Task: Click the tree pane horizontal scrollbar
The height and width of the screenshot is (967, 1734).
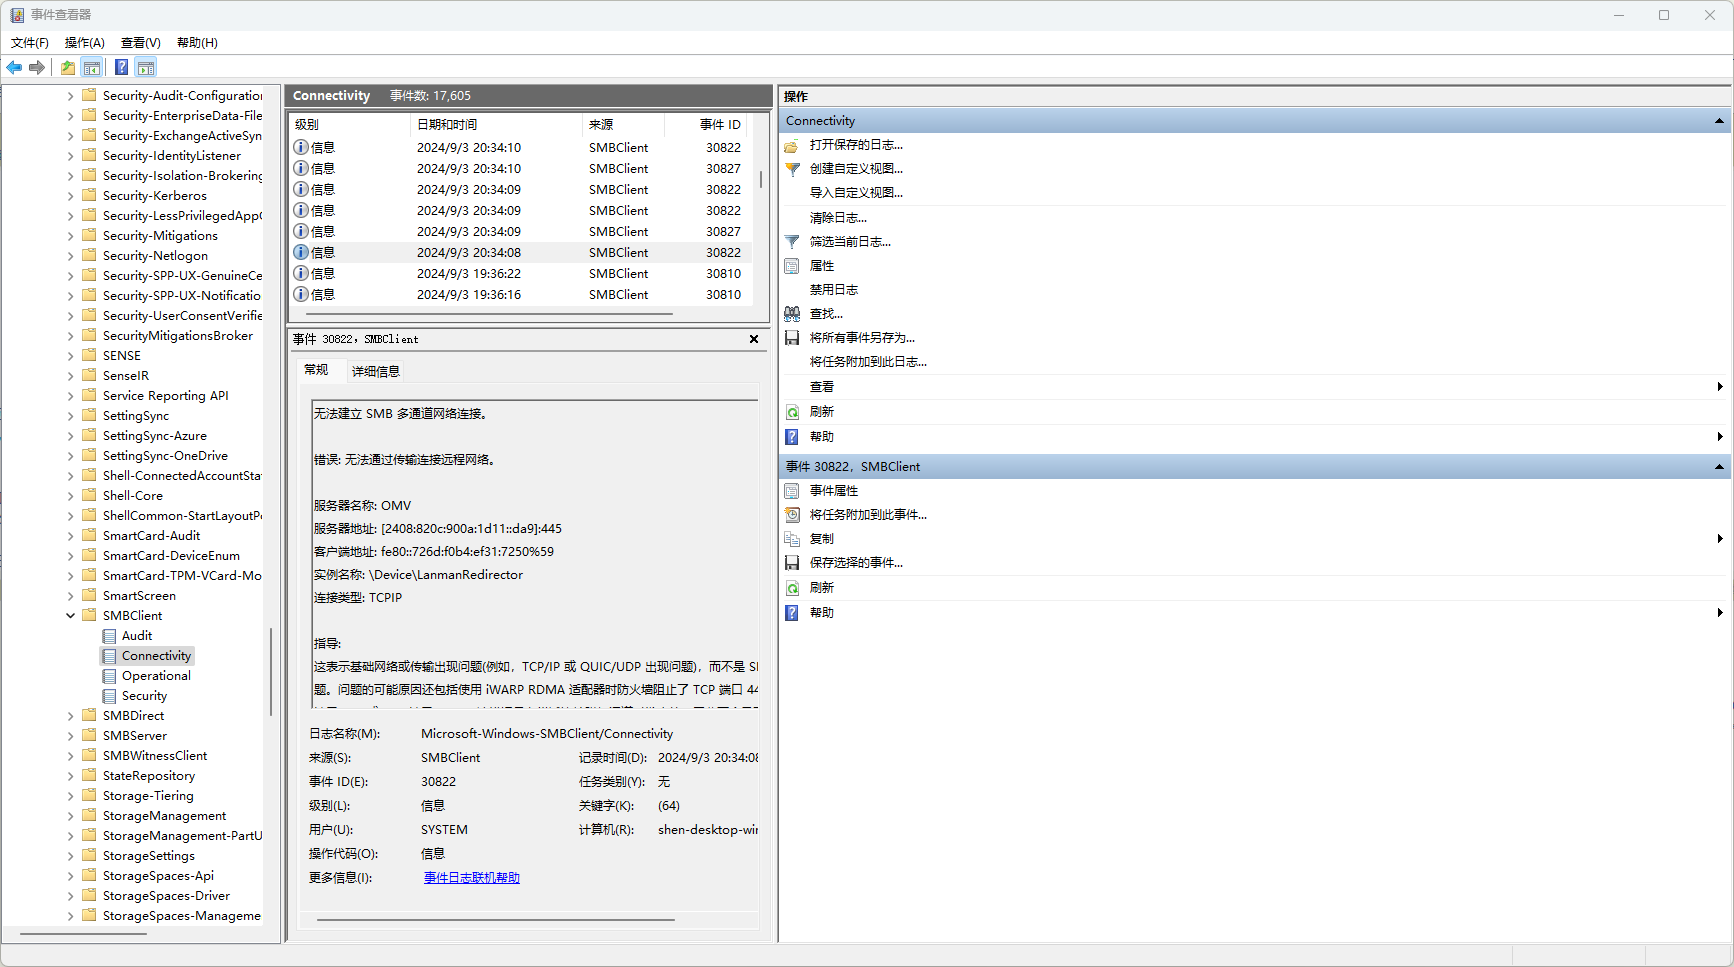Action: [84, 934]
